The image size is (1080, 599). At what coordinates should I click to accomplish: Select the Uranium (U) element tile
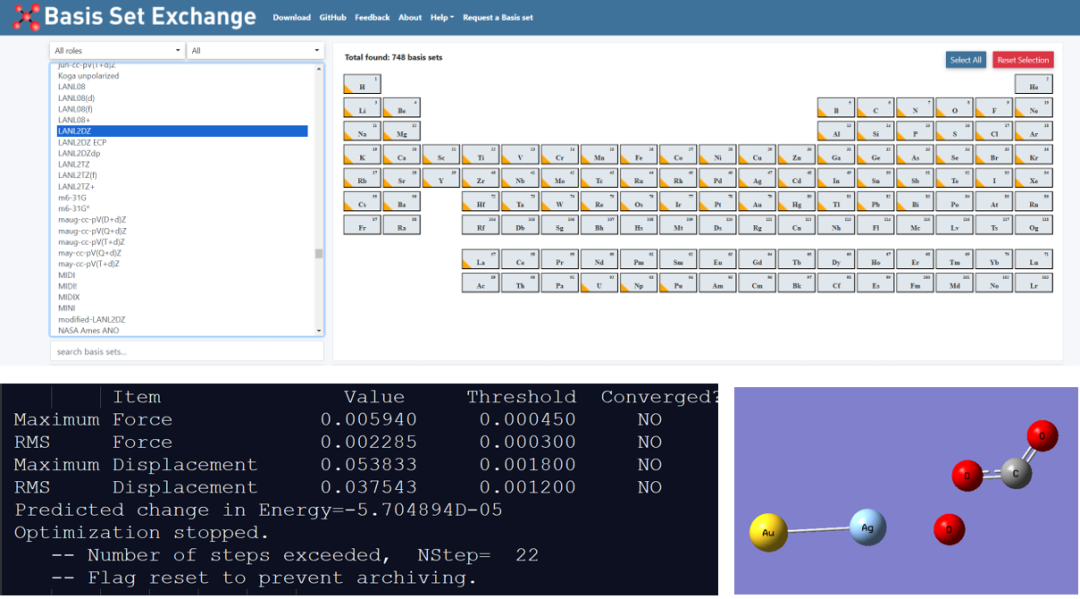pos(599,284)
